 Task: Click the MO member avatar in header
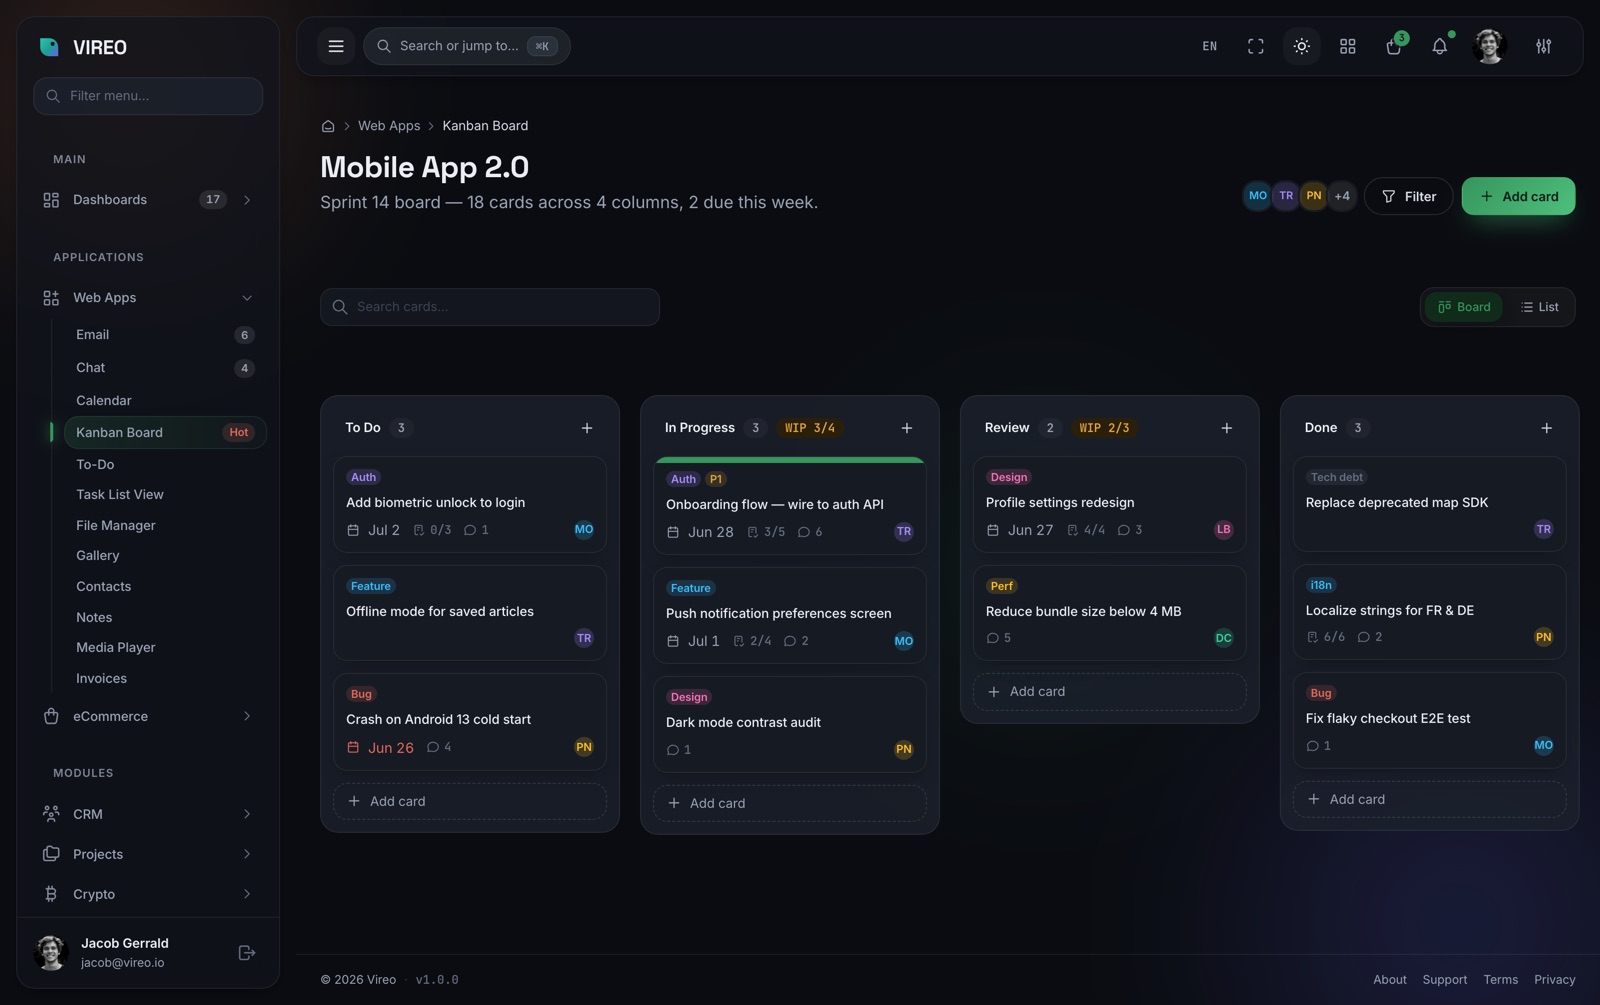coord(1258,196)
